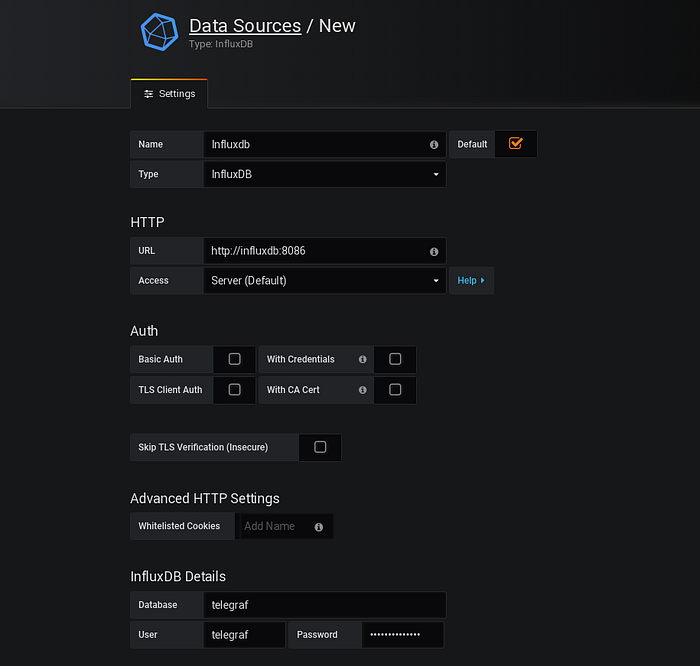Click the 'Advanced HTTP Settings' heading

pos(205,498)
